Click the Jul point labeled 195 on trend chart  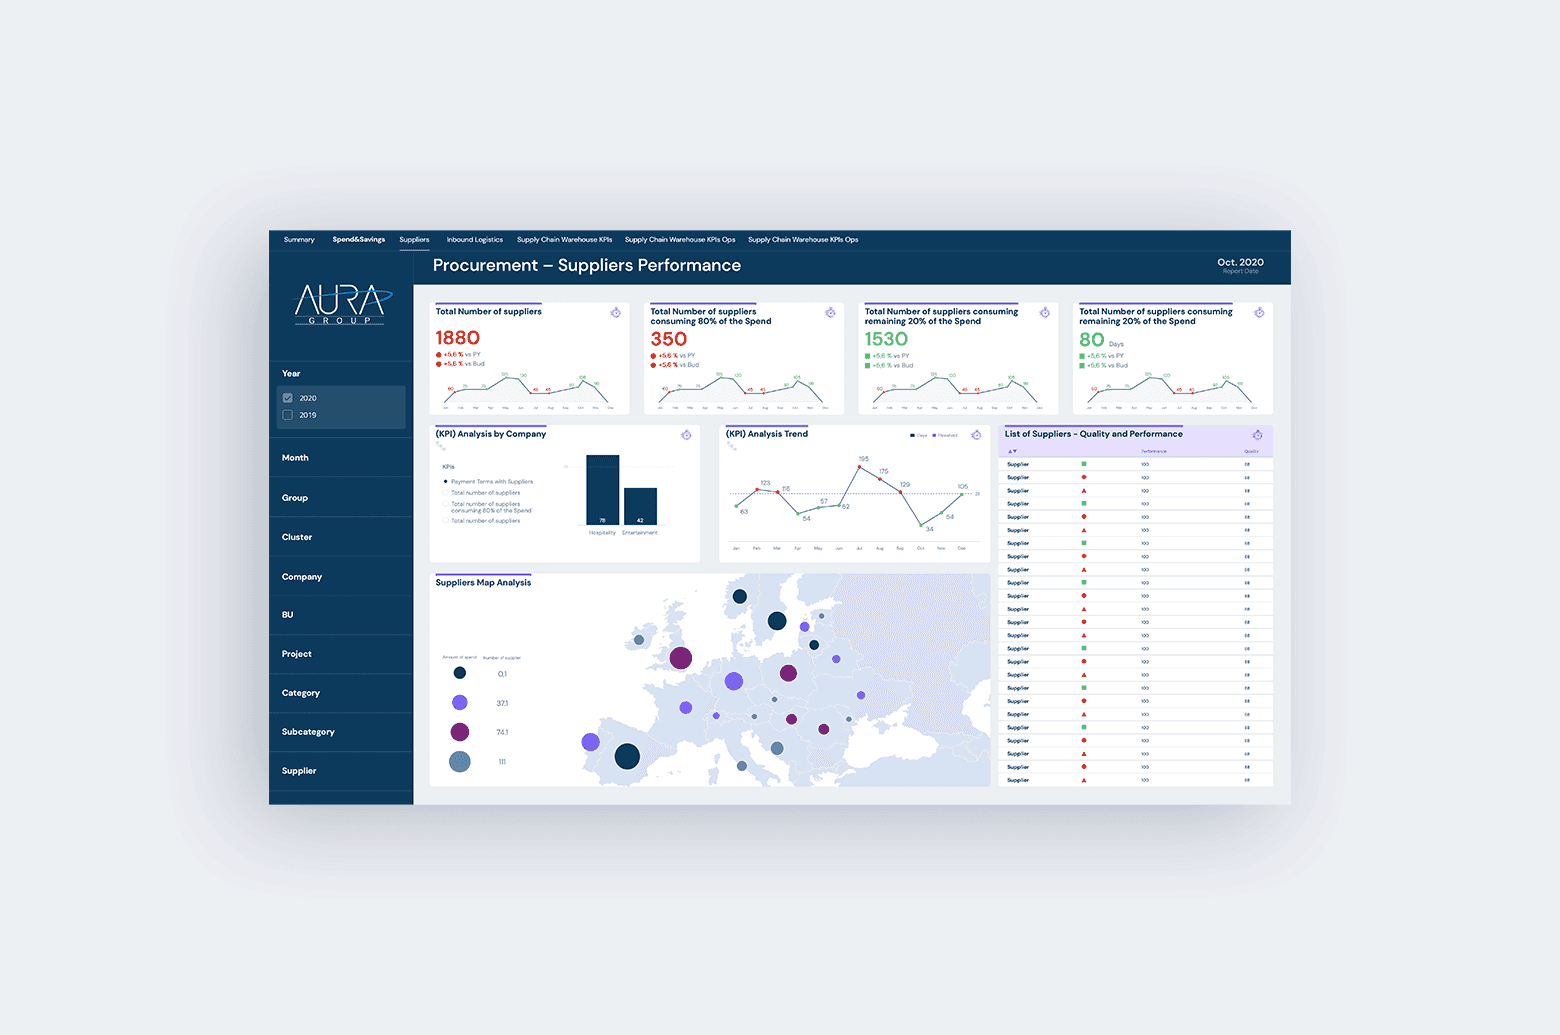858,467
